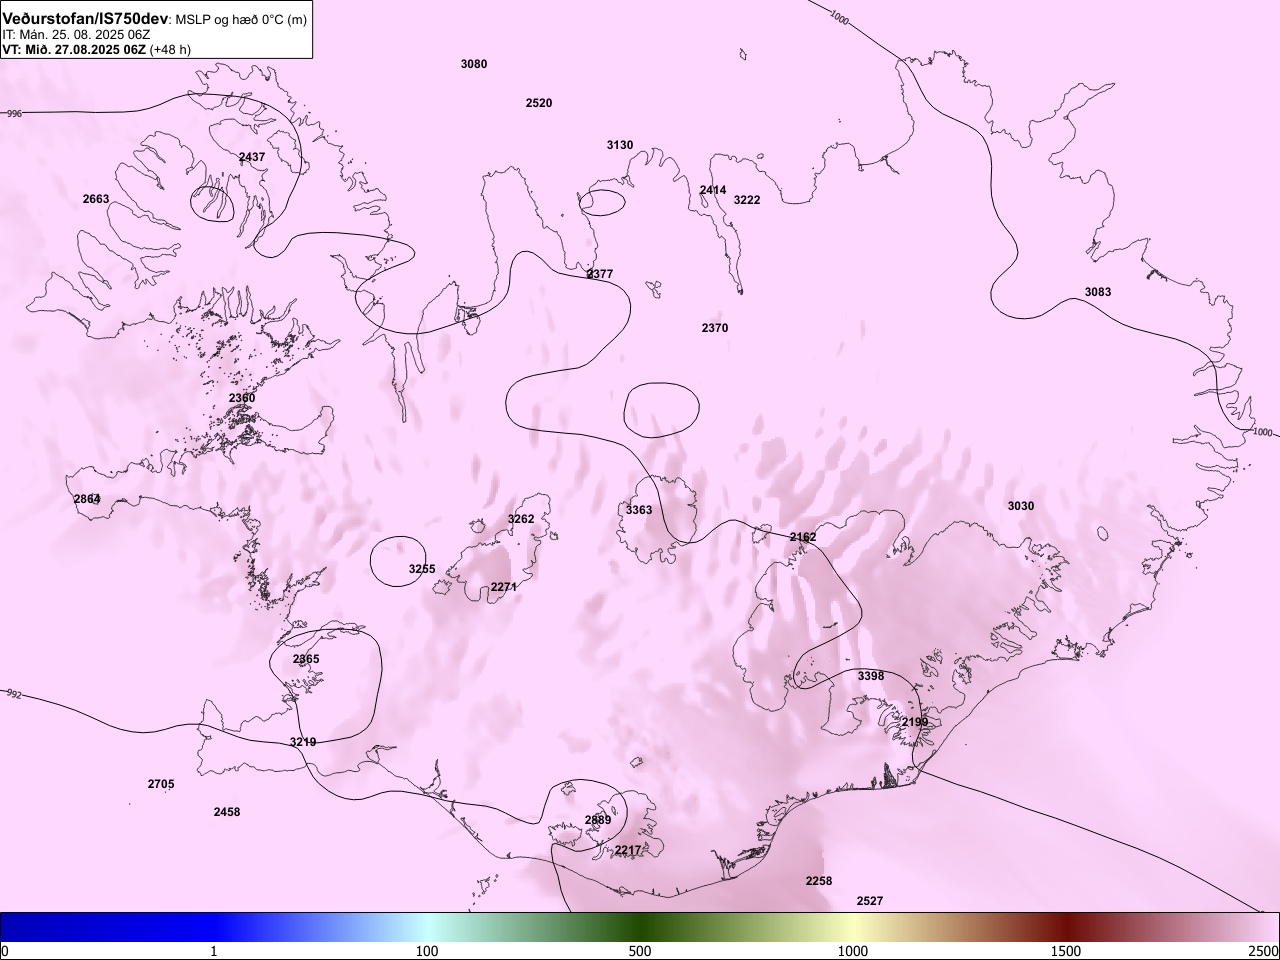Viewport: 1280px width, 960px height.
Task: Click the 1500 tick on the color scale
Action: point(1066,951)
